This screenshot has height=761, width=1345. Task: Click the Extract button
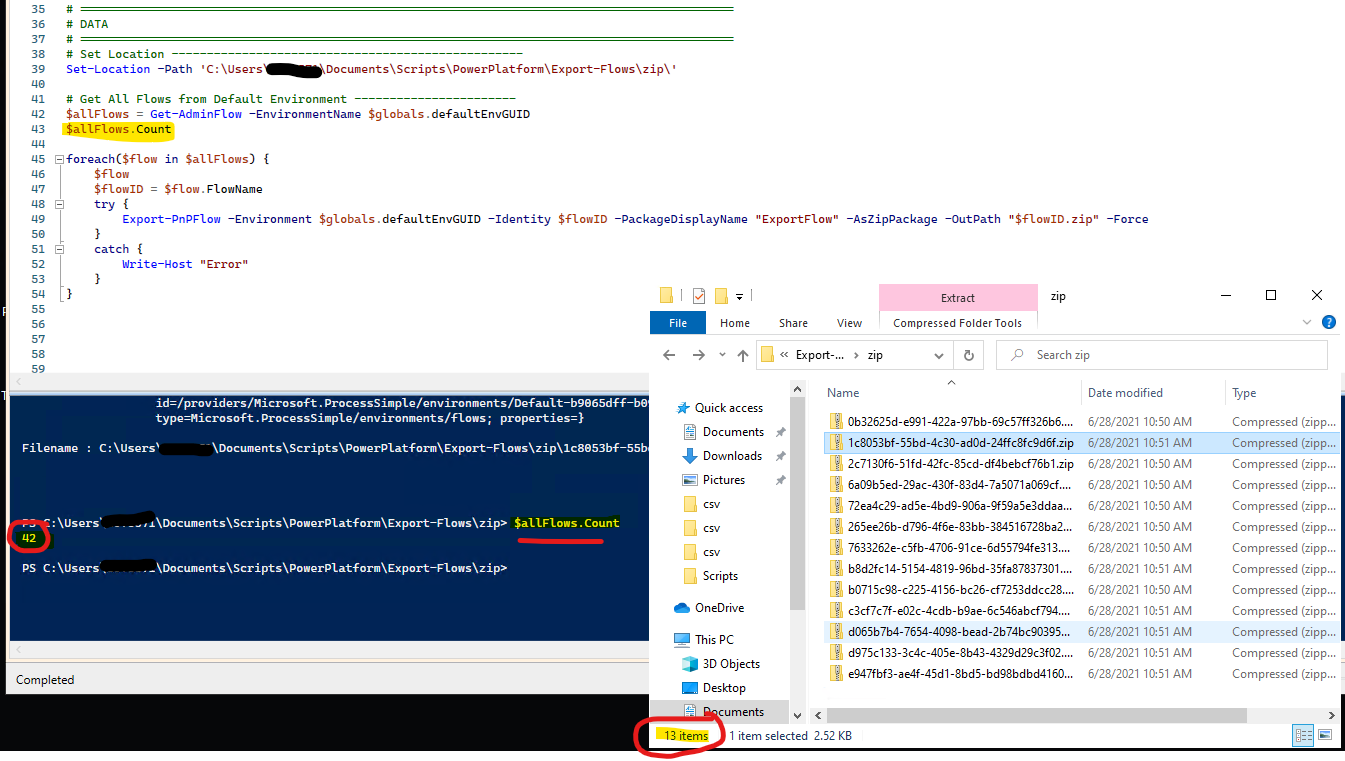click(x=957, y=297)
